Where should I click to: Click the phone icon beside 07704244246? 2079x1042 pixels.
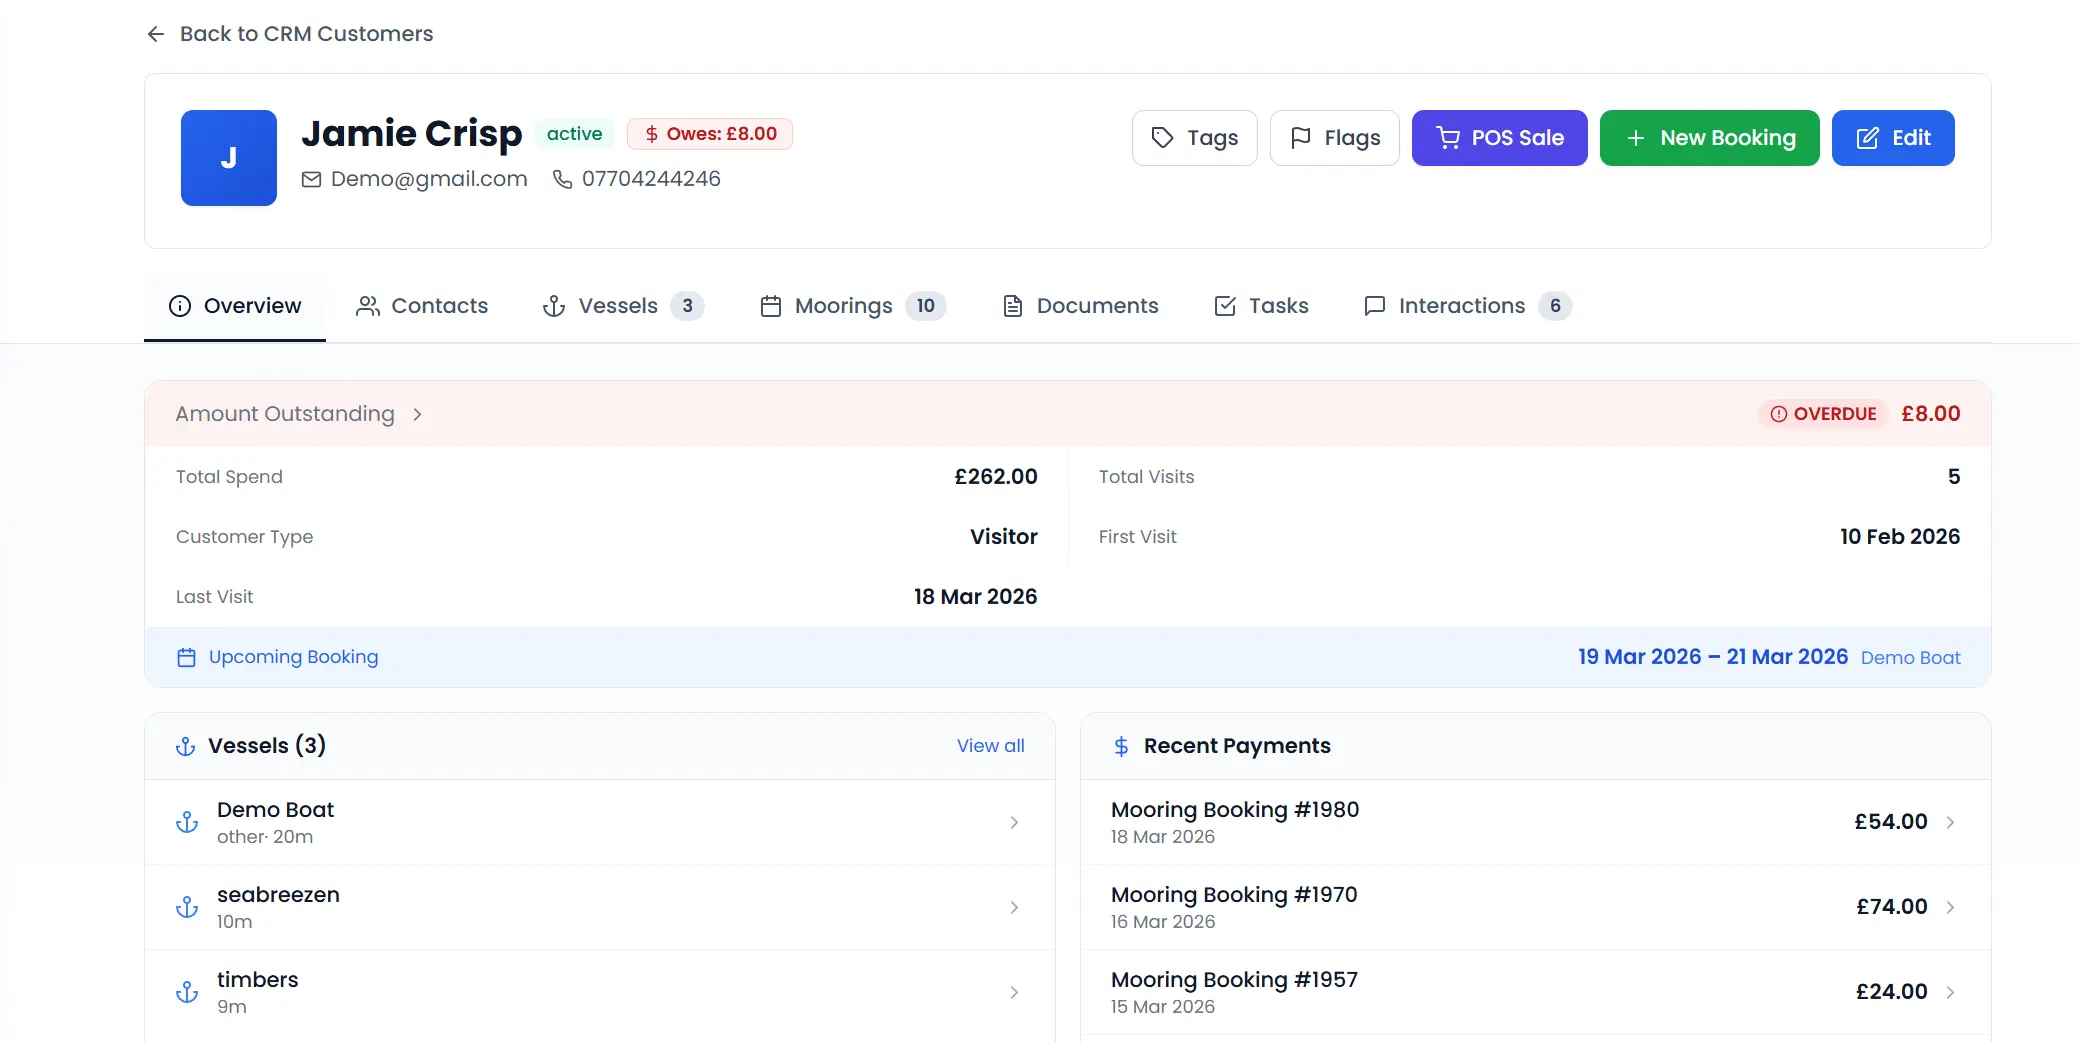pyautogui.click(x=561, y=179)
